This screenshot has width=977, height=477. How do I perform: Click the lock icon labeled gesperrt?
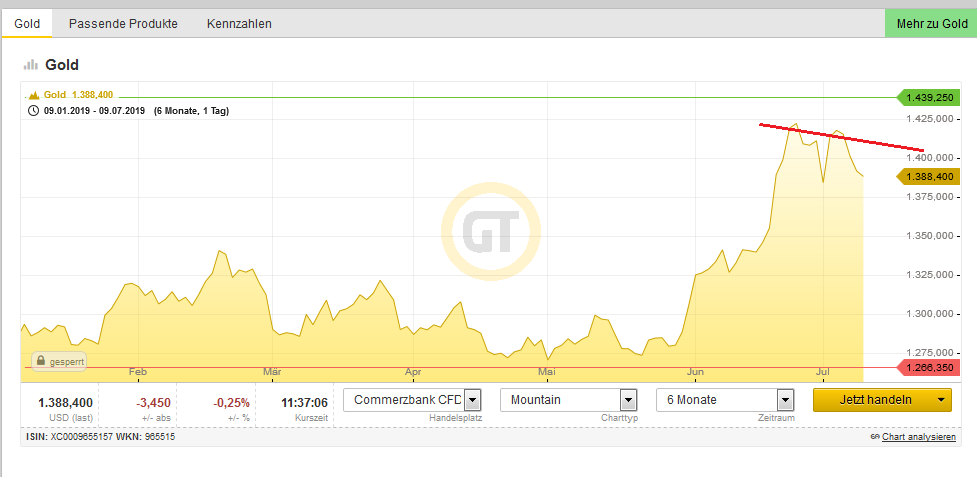coord(41,361)
